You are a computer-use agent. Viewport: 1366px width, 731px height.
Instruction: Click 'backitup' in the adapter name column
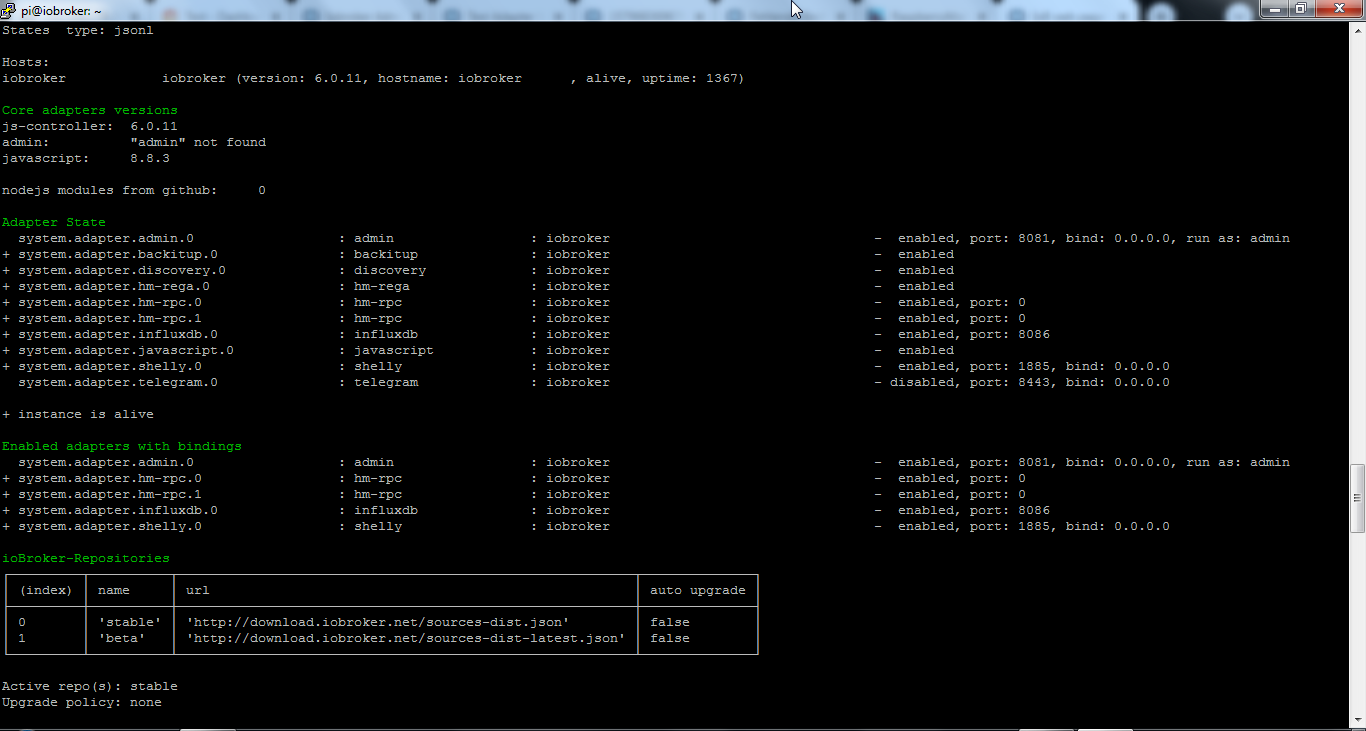(386, 254)
